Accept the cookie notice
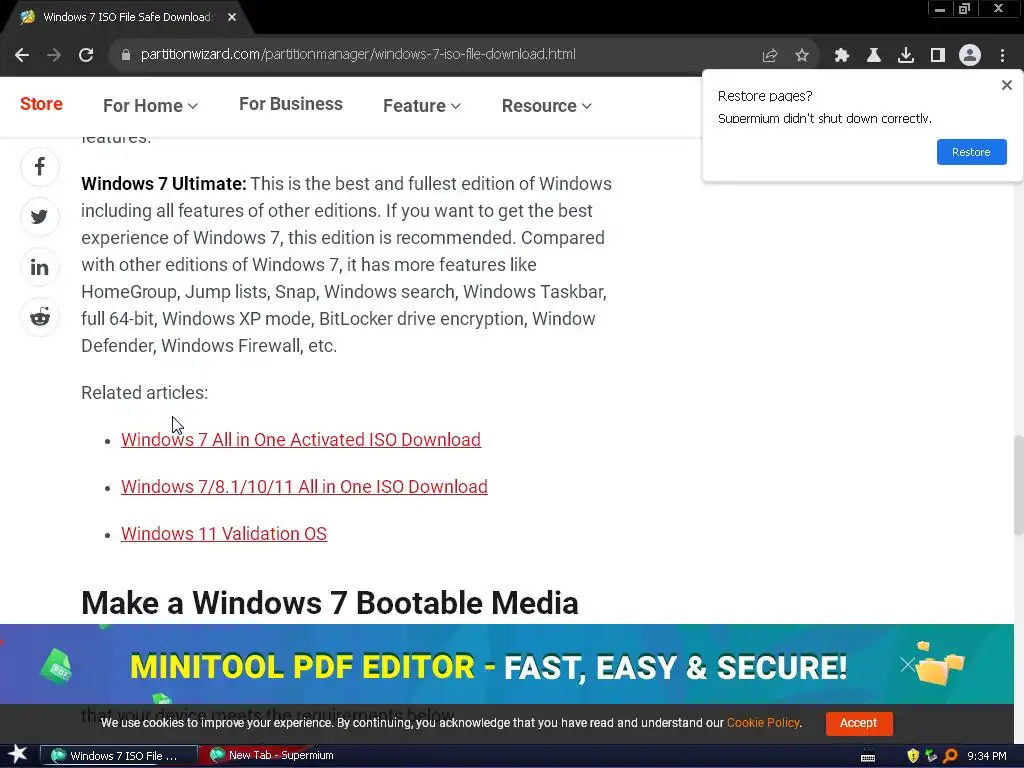 tap(859, 723)
